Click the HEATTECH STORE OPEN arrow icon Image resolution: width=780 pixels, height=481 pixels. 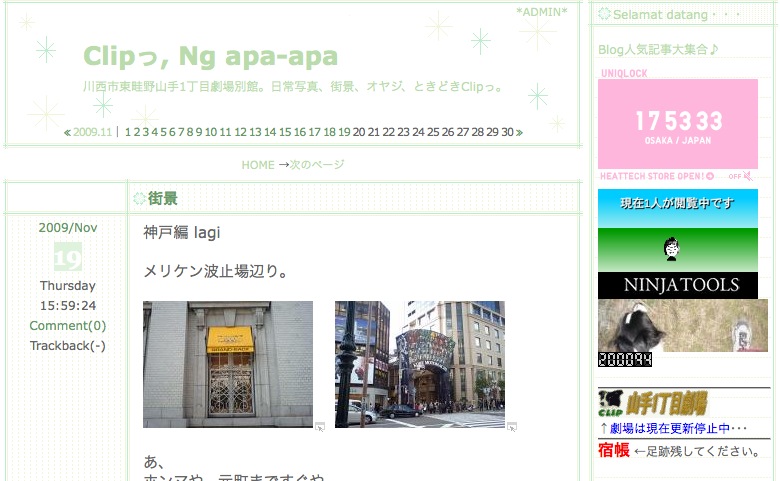[x=710, y=176]
